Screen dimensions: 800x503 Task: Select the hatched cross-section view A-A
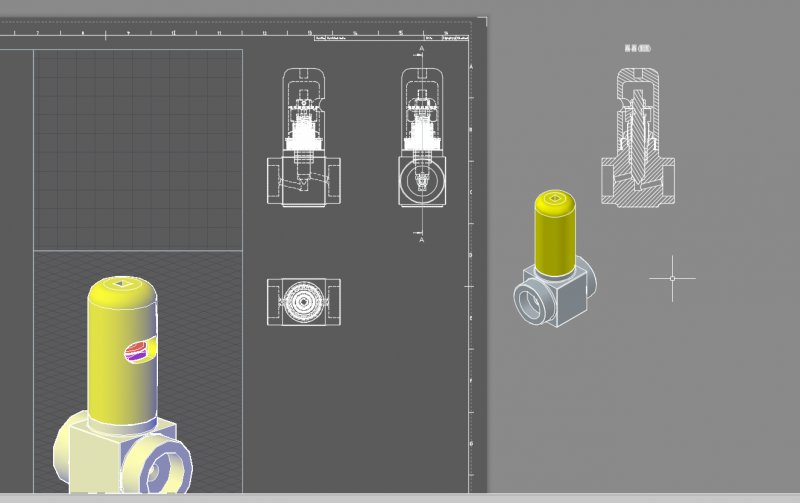(x=638, y=138)
